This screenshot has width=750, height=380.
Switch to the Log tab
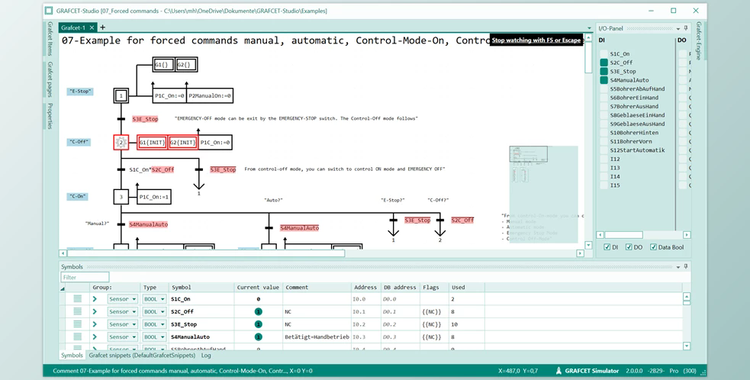(x=206, y=355)
